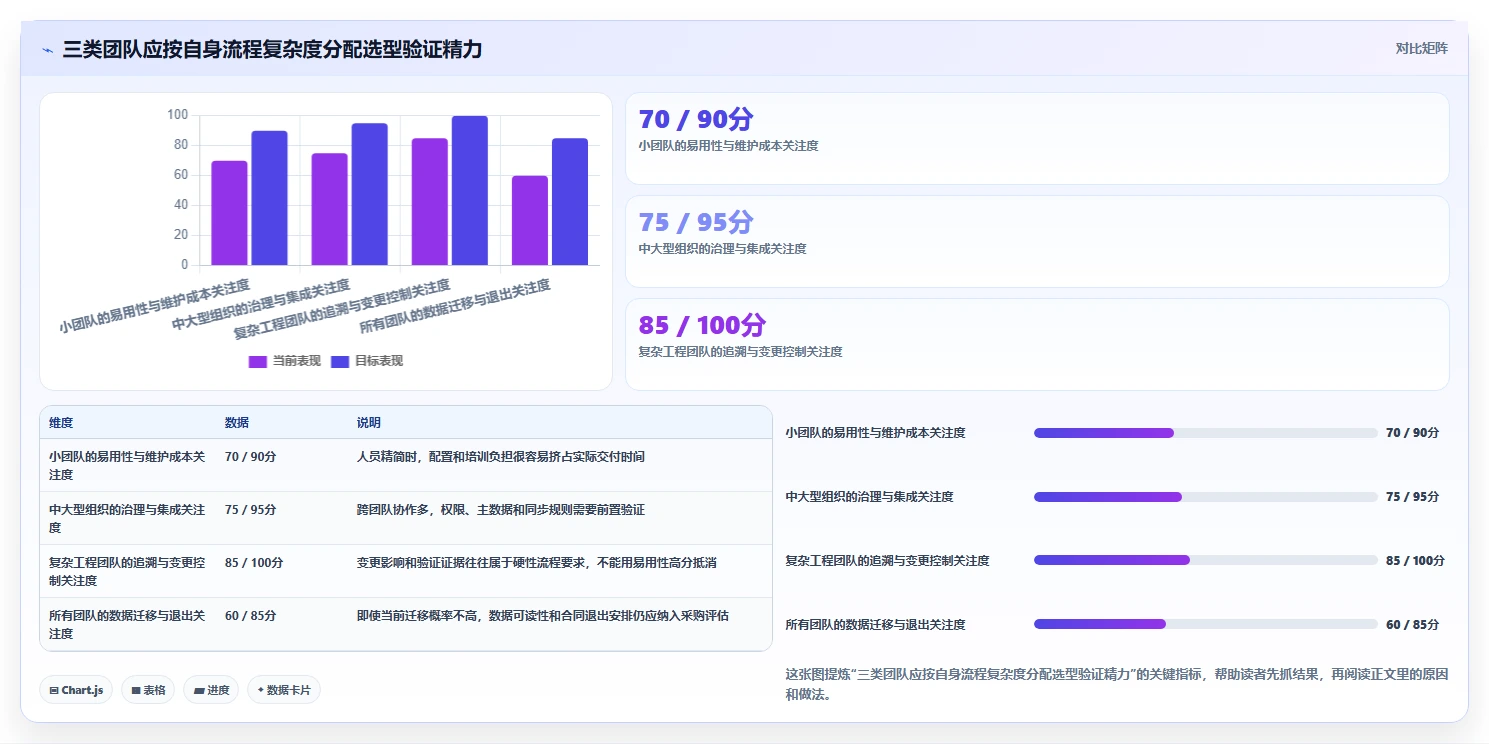The width and height of the screenshot is (1489, 744).
Task: Click the 70 / 90分 data card
Action: [1037, 139]
